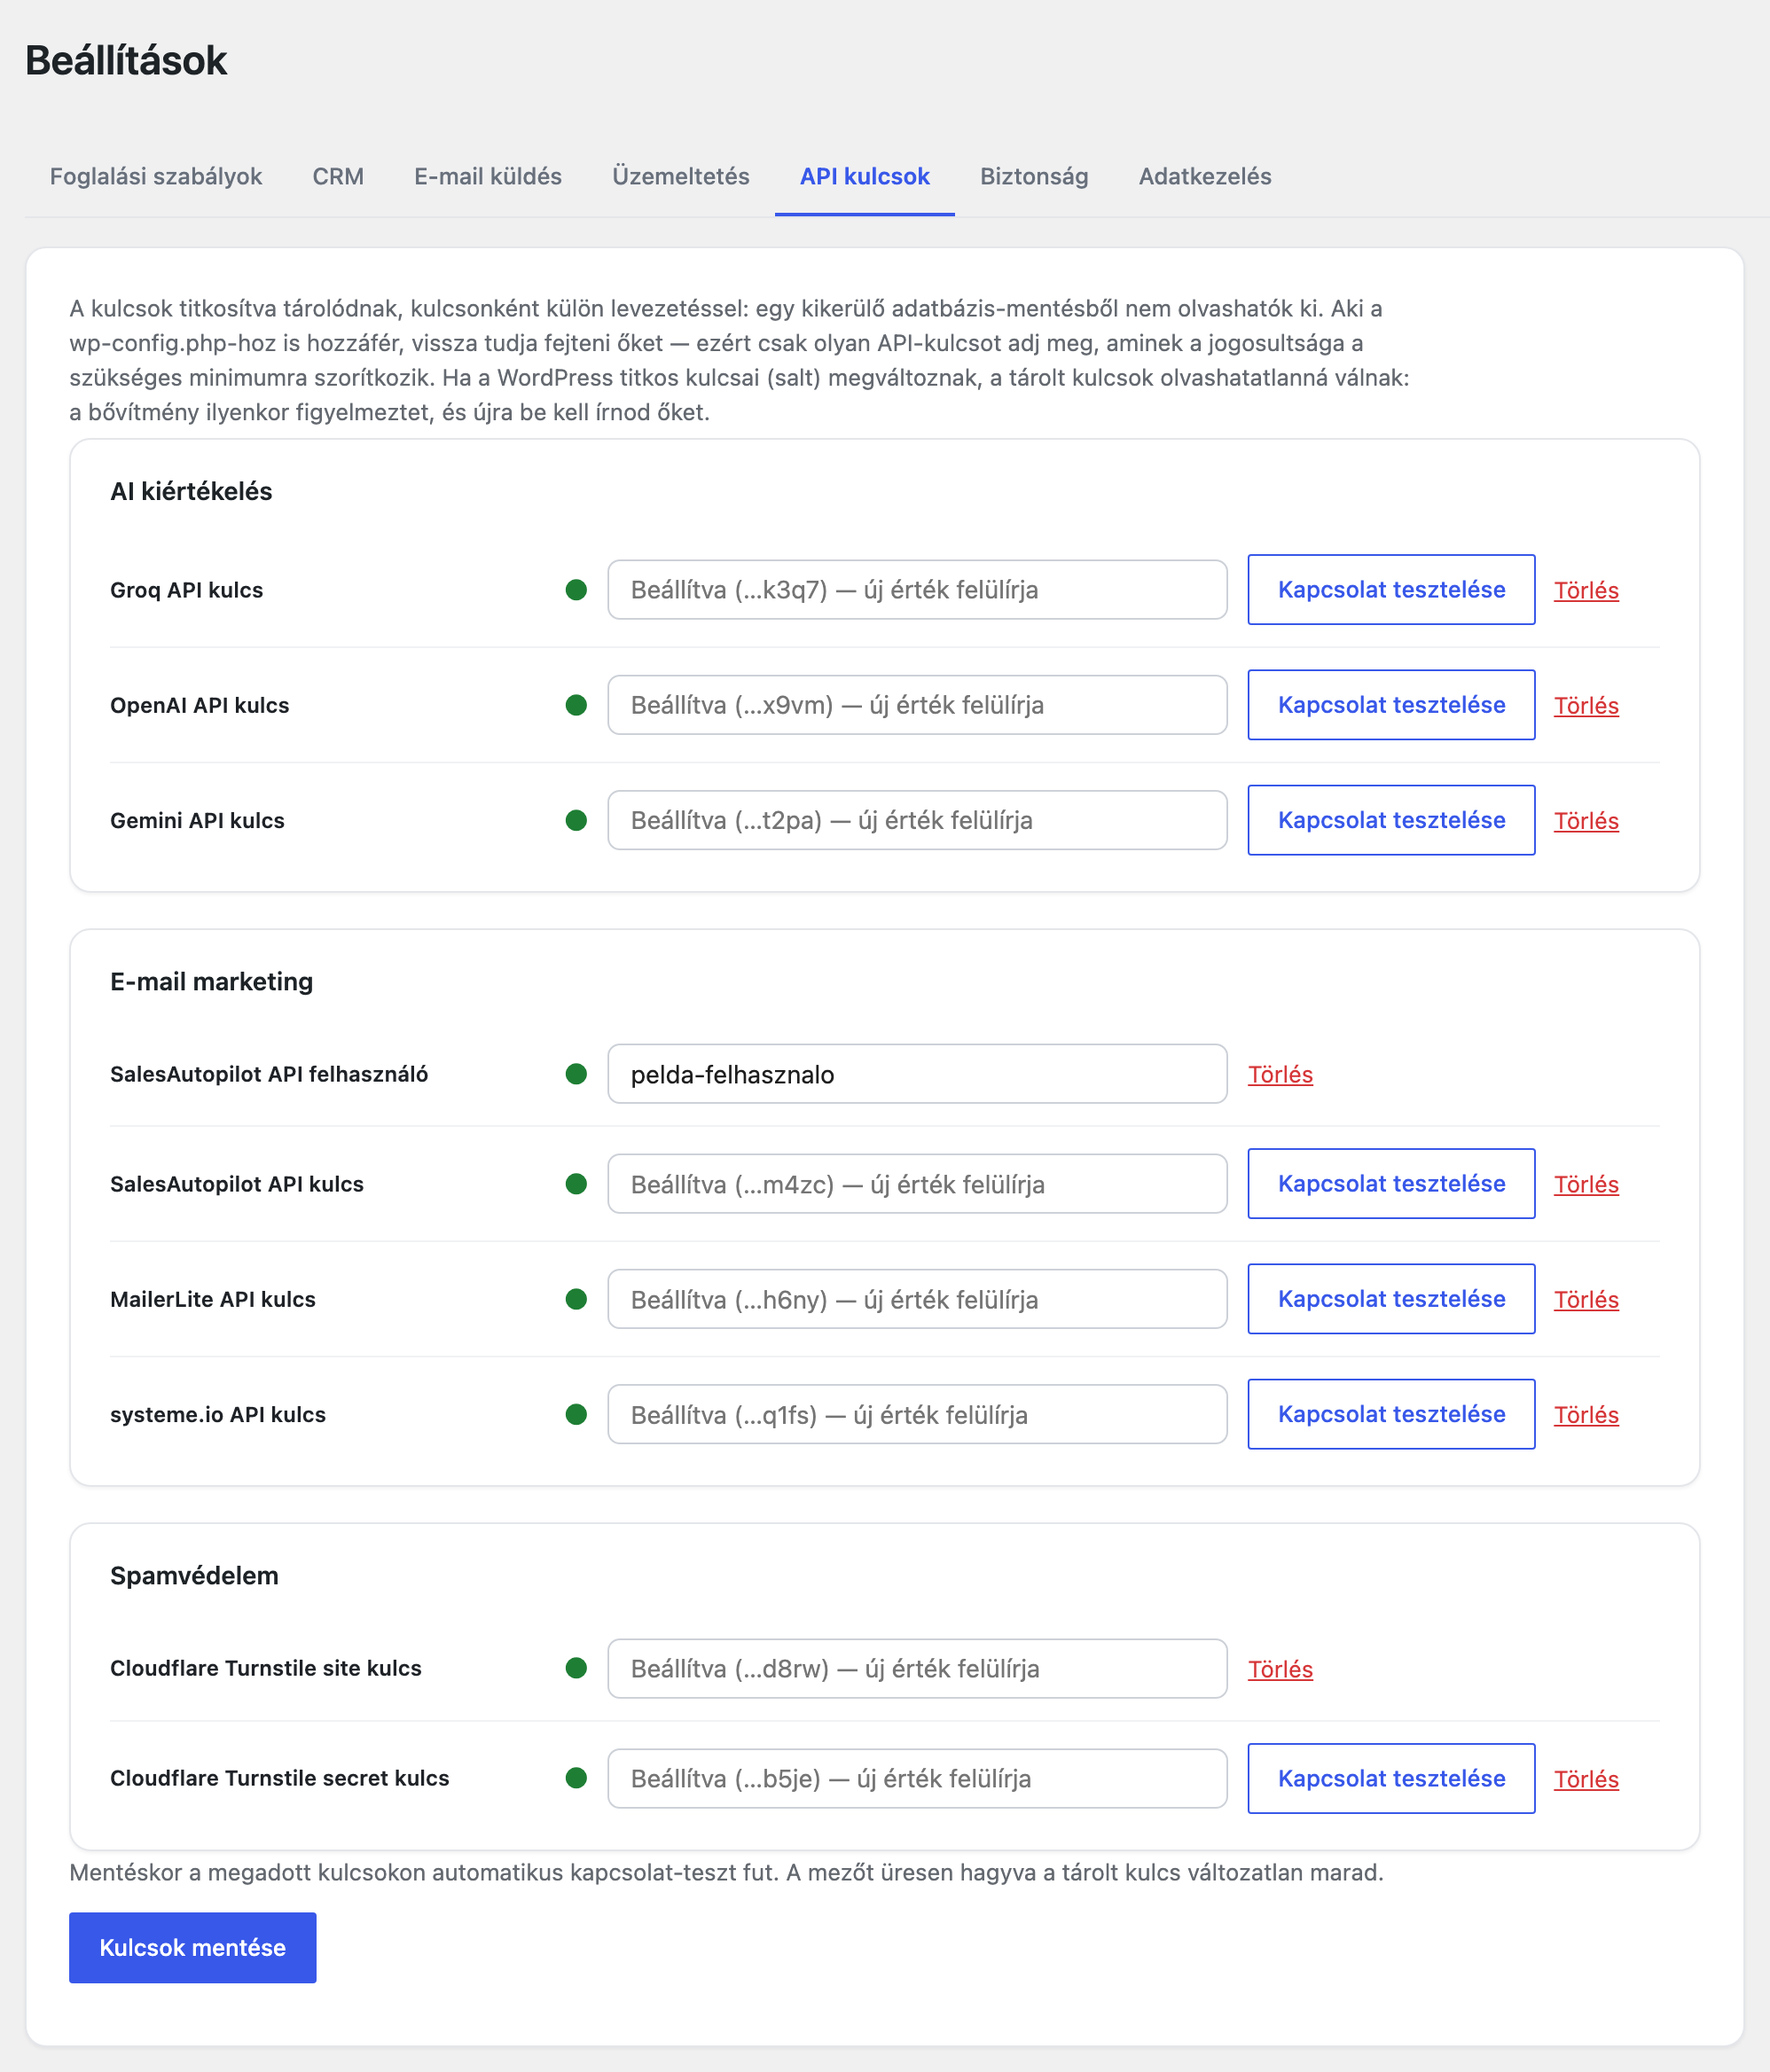This screenshot has width=1770, height=2072.
Task: Open the Foglalási szabályok tab
Action: 156,176
